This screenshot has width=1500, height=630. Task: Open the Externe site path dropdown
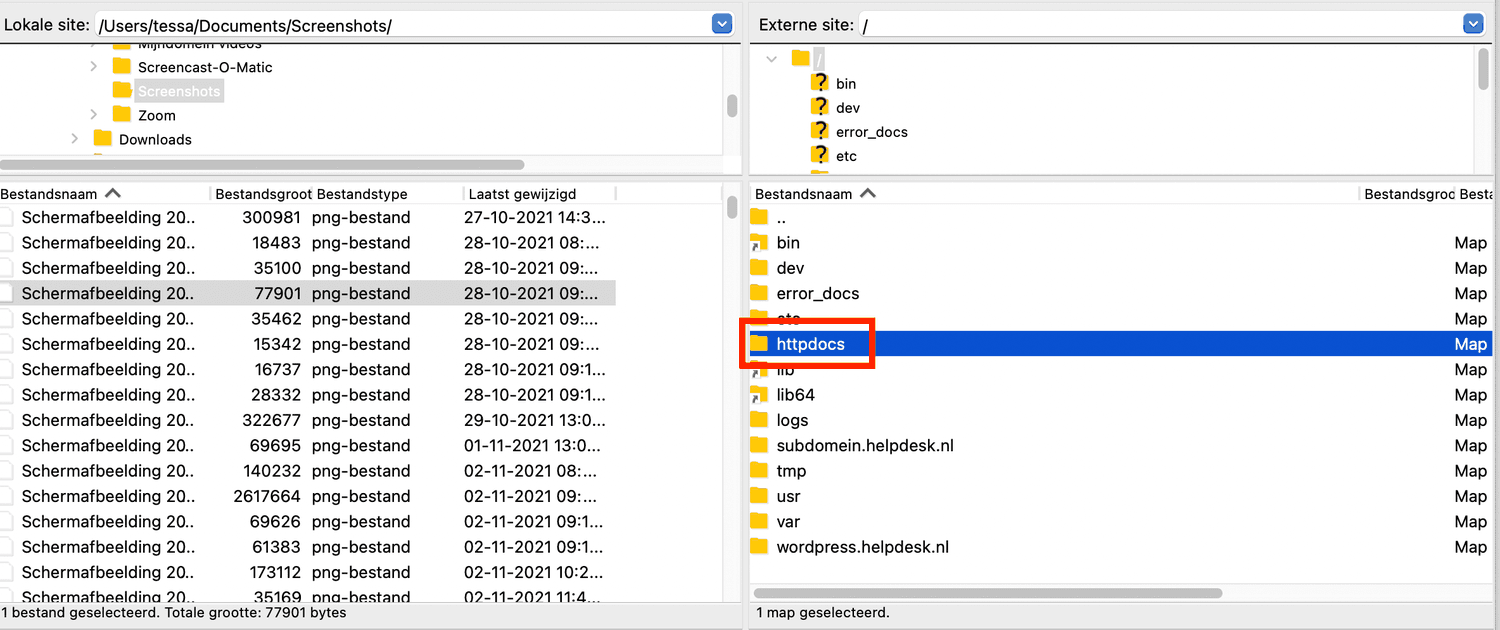tap(1472, 24)
